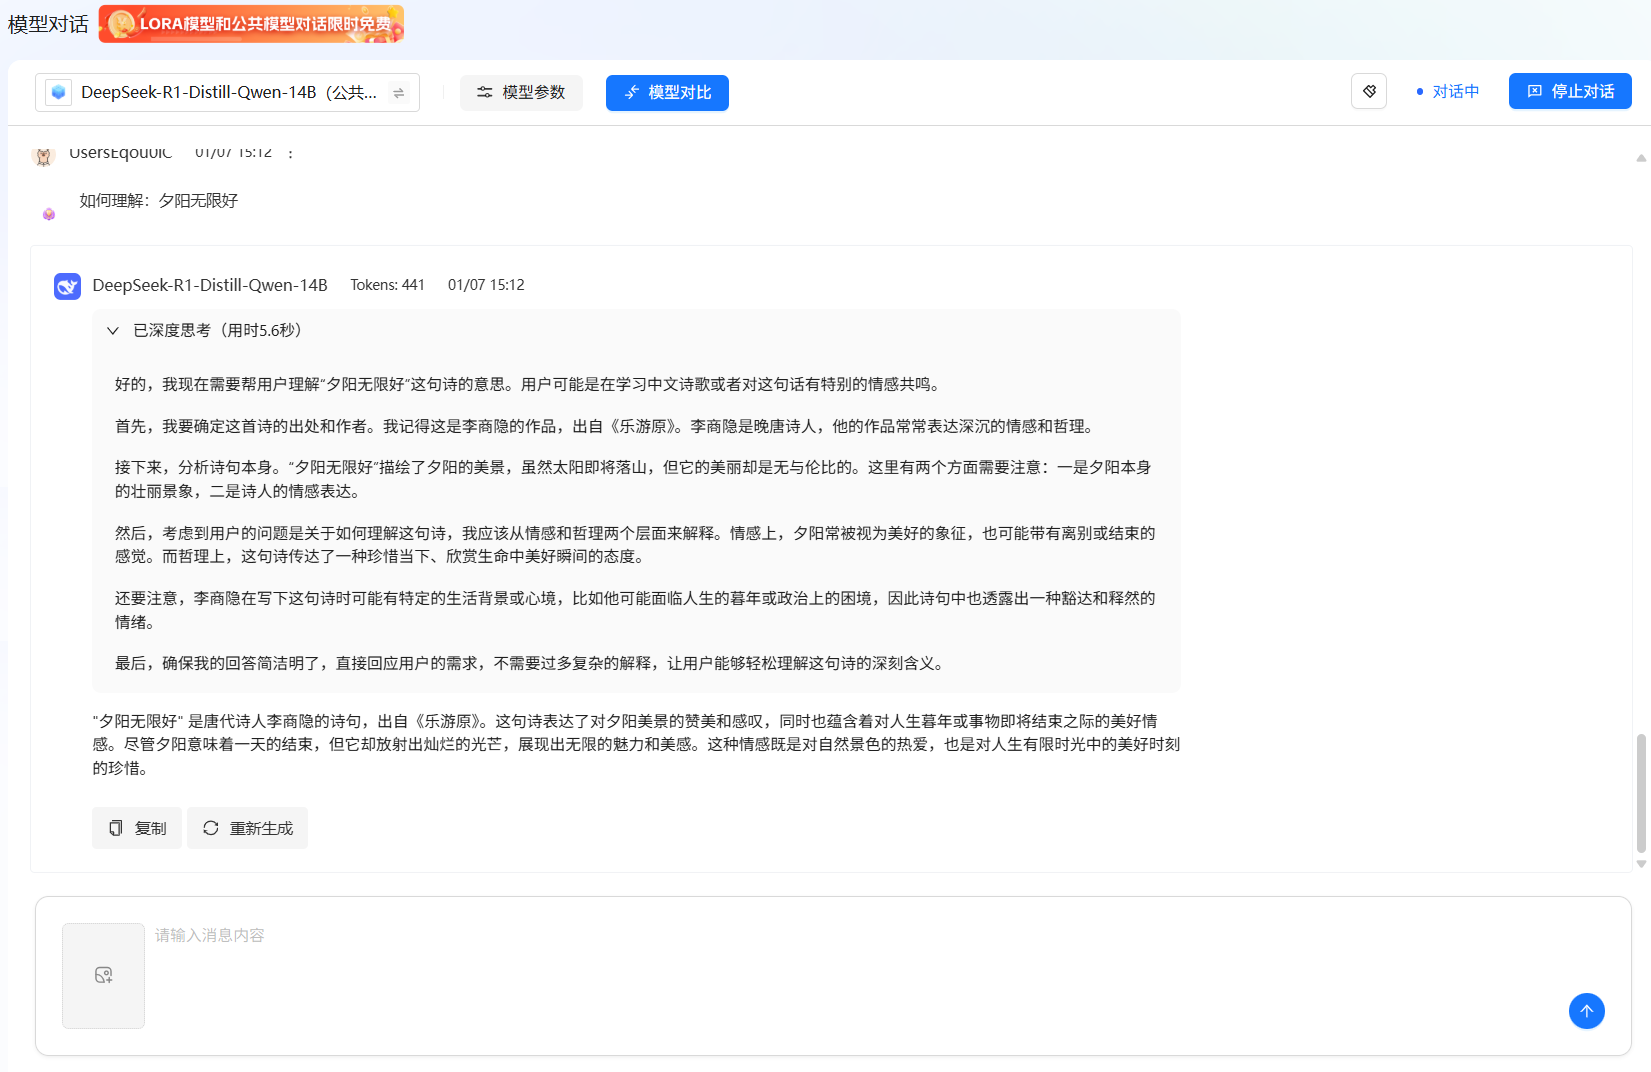Viewport: 1651px width, 1072px height.
Task: Stop the conversation with 停止对话 button
Action: [1569, 91]
